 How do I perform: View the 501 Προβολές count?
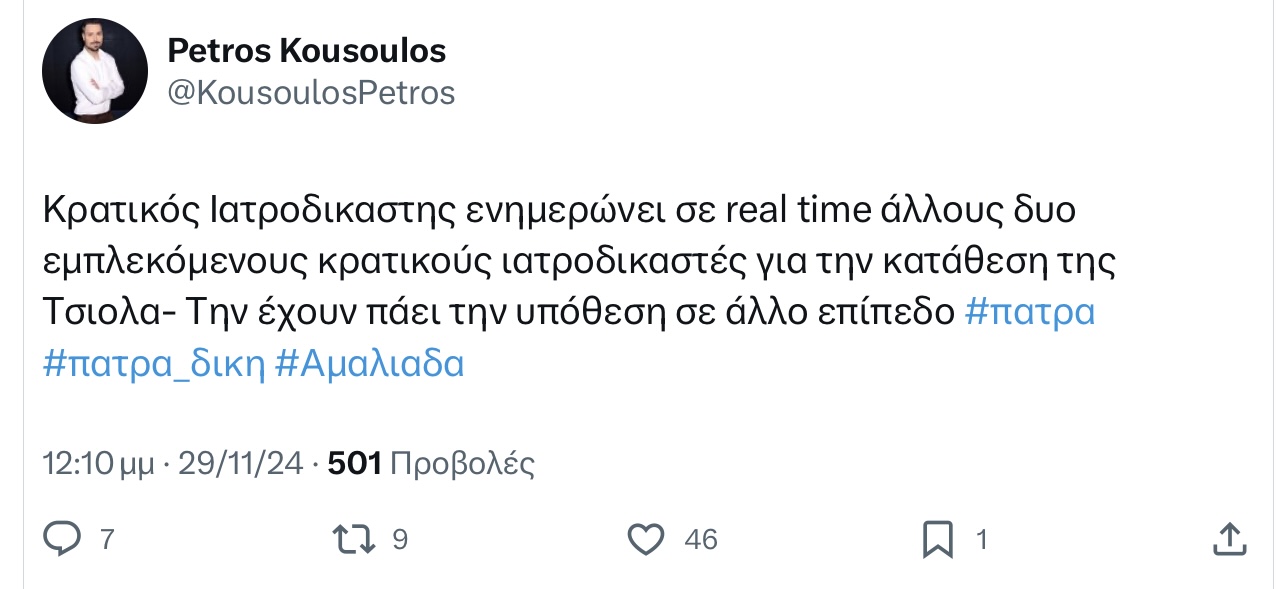(x=431, y=463)
